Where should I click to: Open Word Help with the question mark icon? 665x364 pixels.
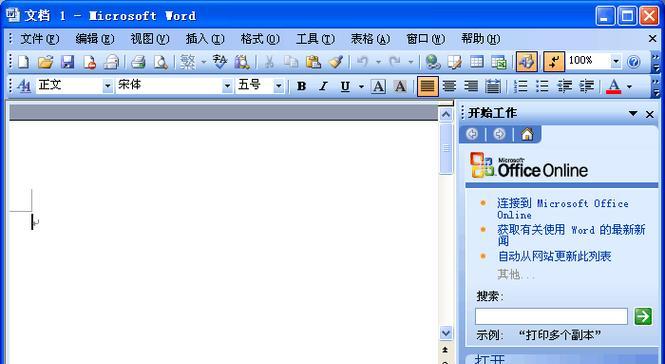tap(633, 62)
